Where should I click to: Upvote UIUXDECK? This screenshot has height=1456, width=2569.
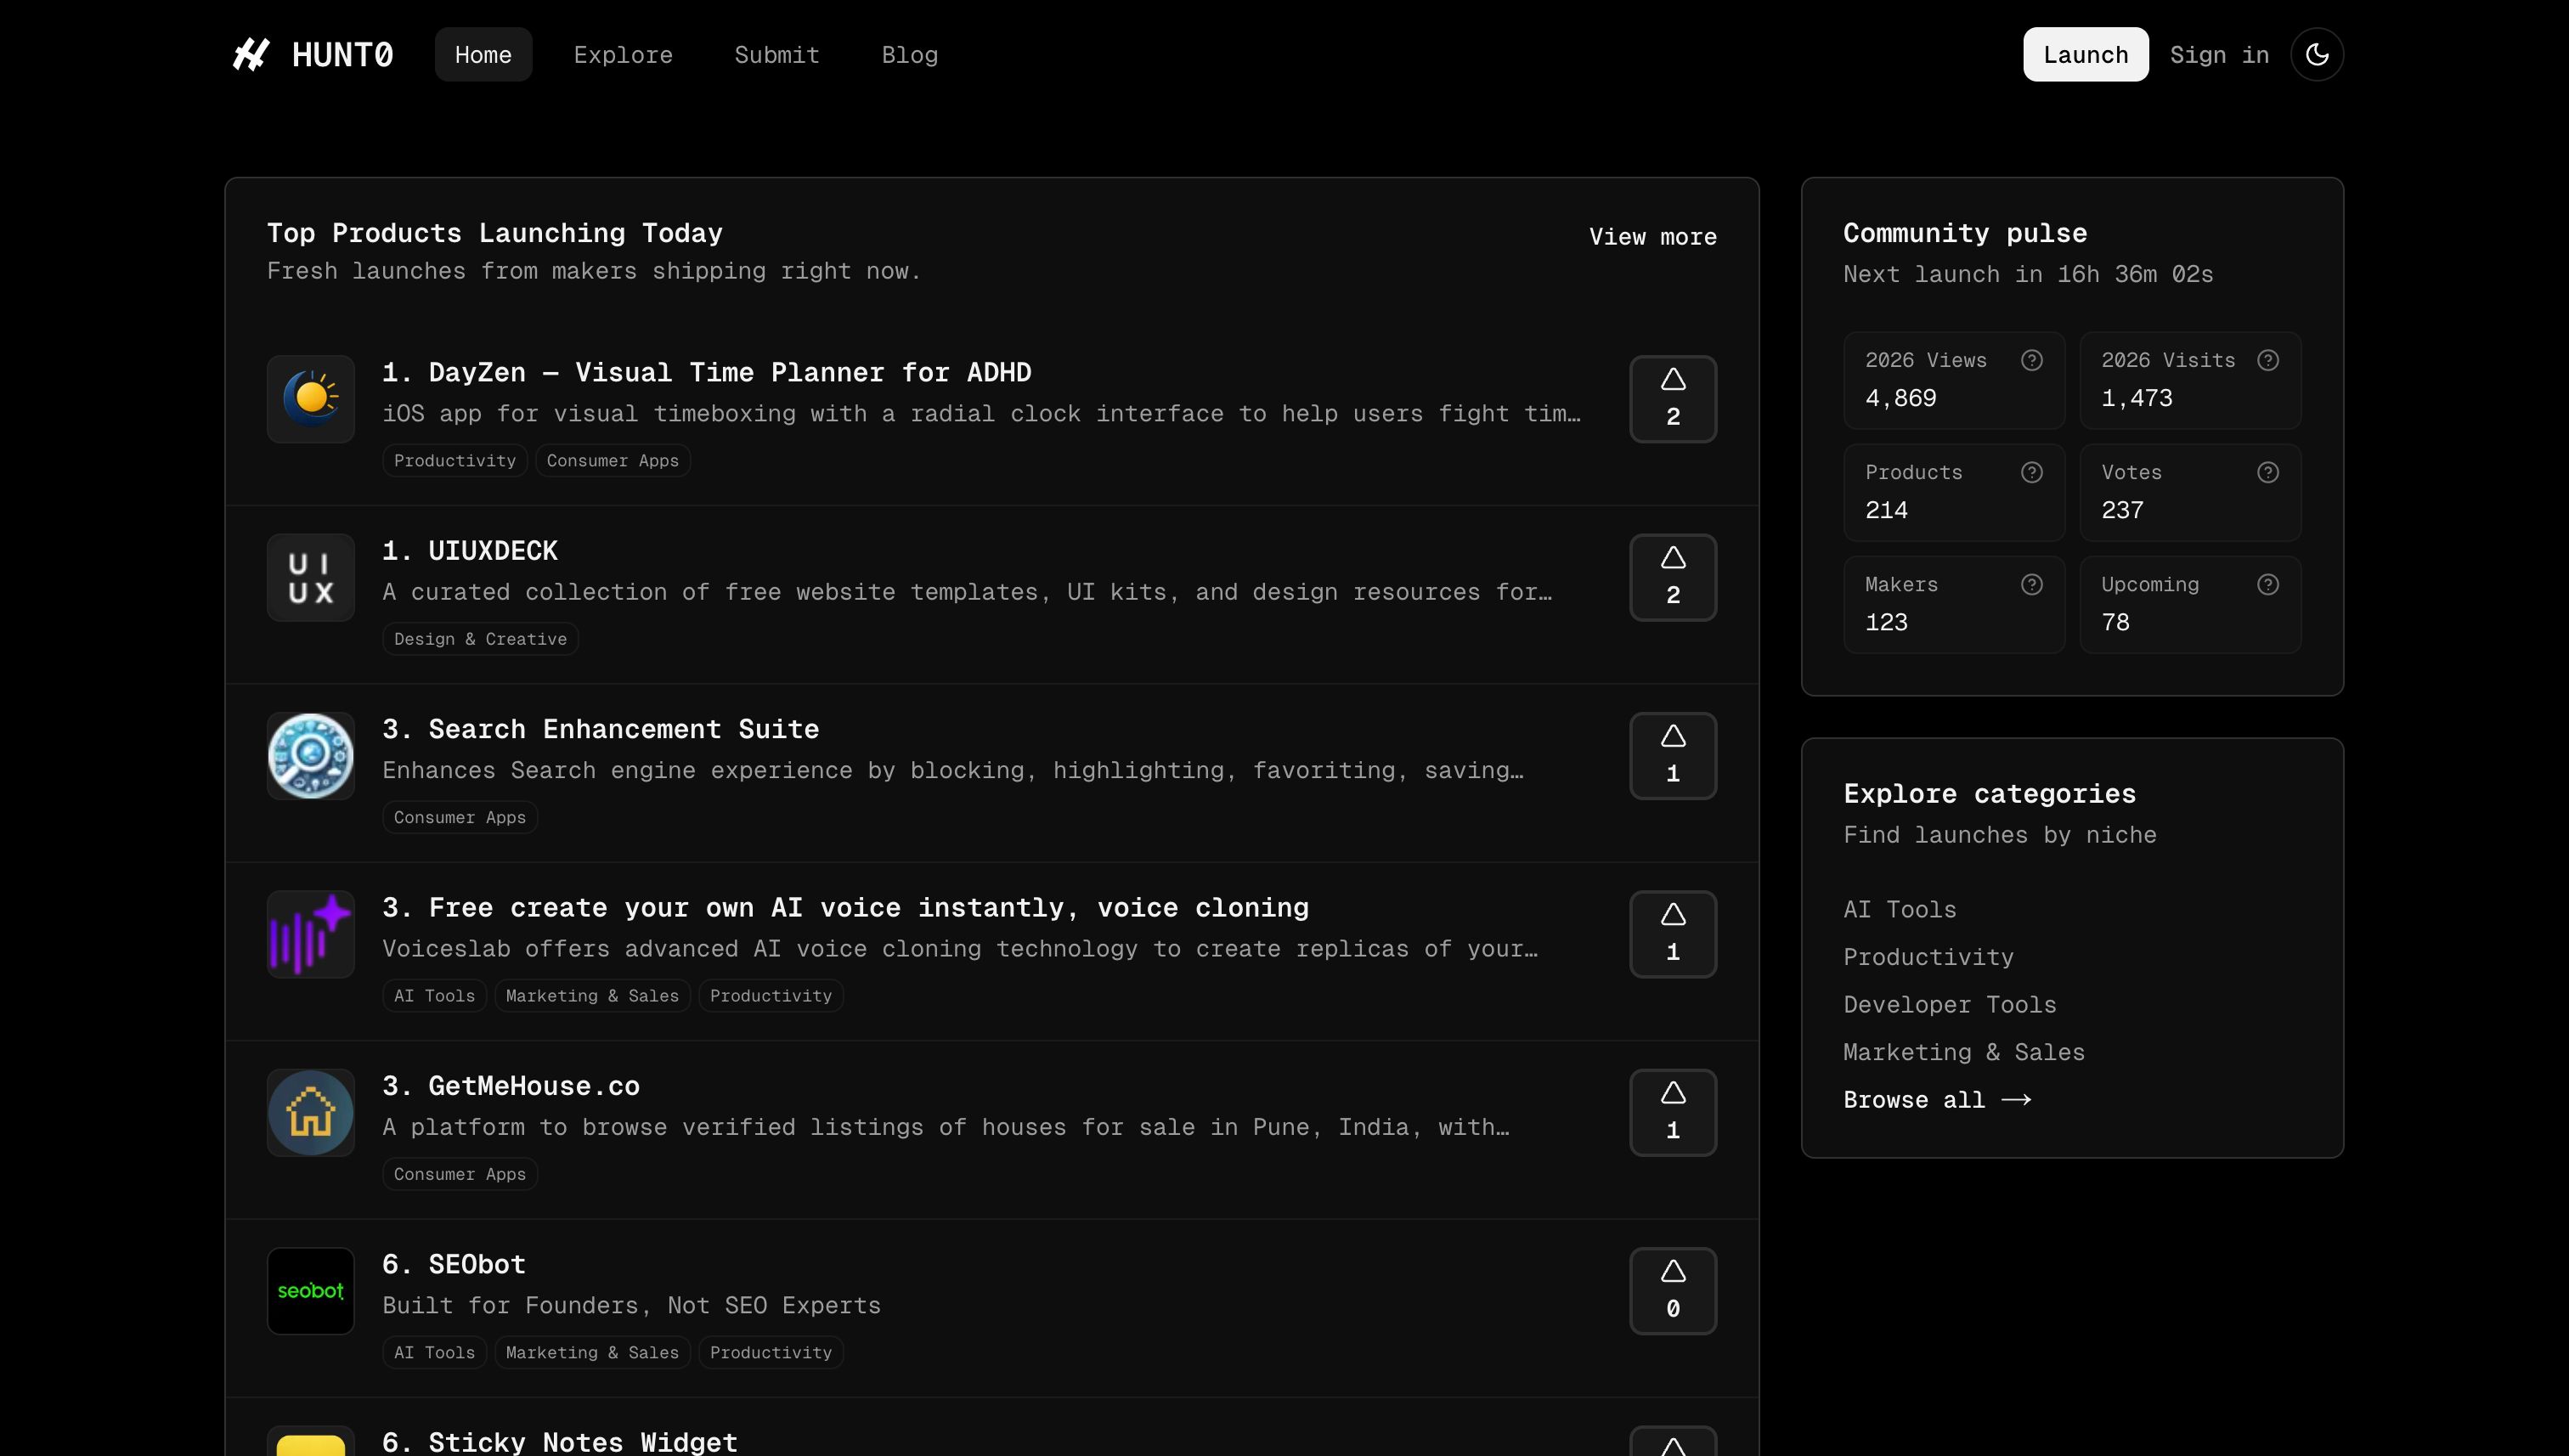1672,577
